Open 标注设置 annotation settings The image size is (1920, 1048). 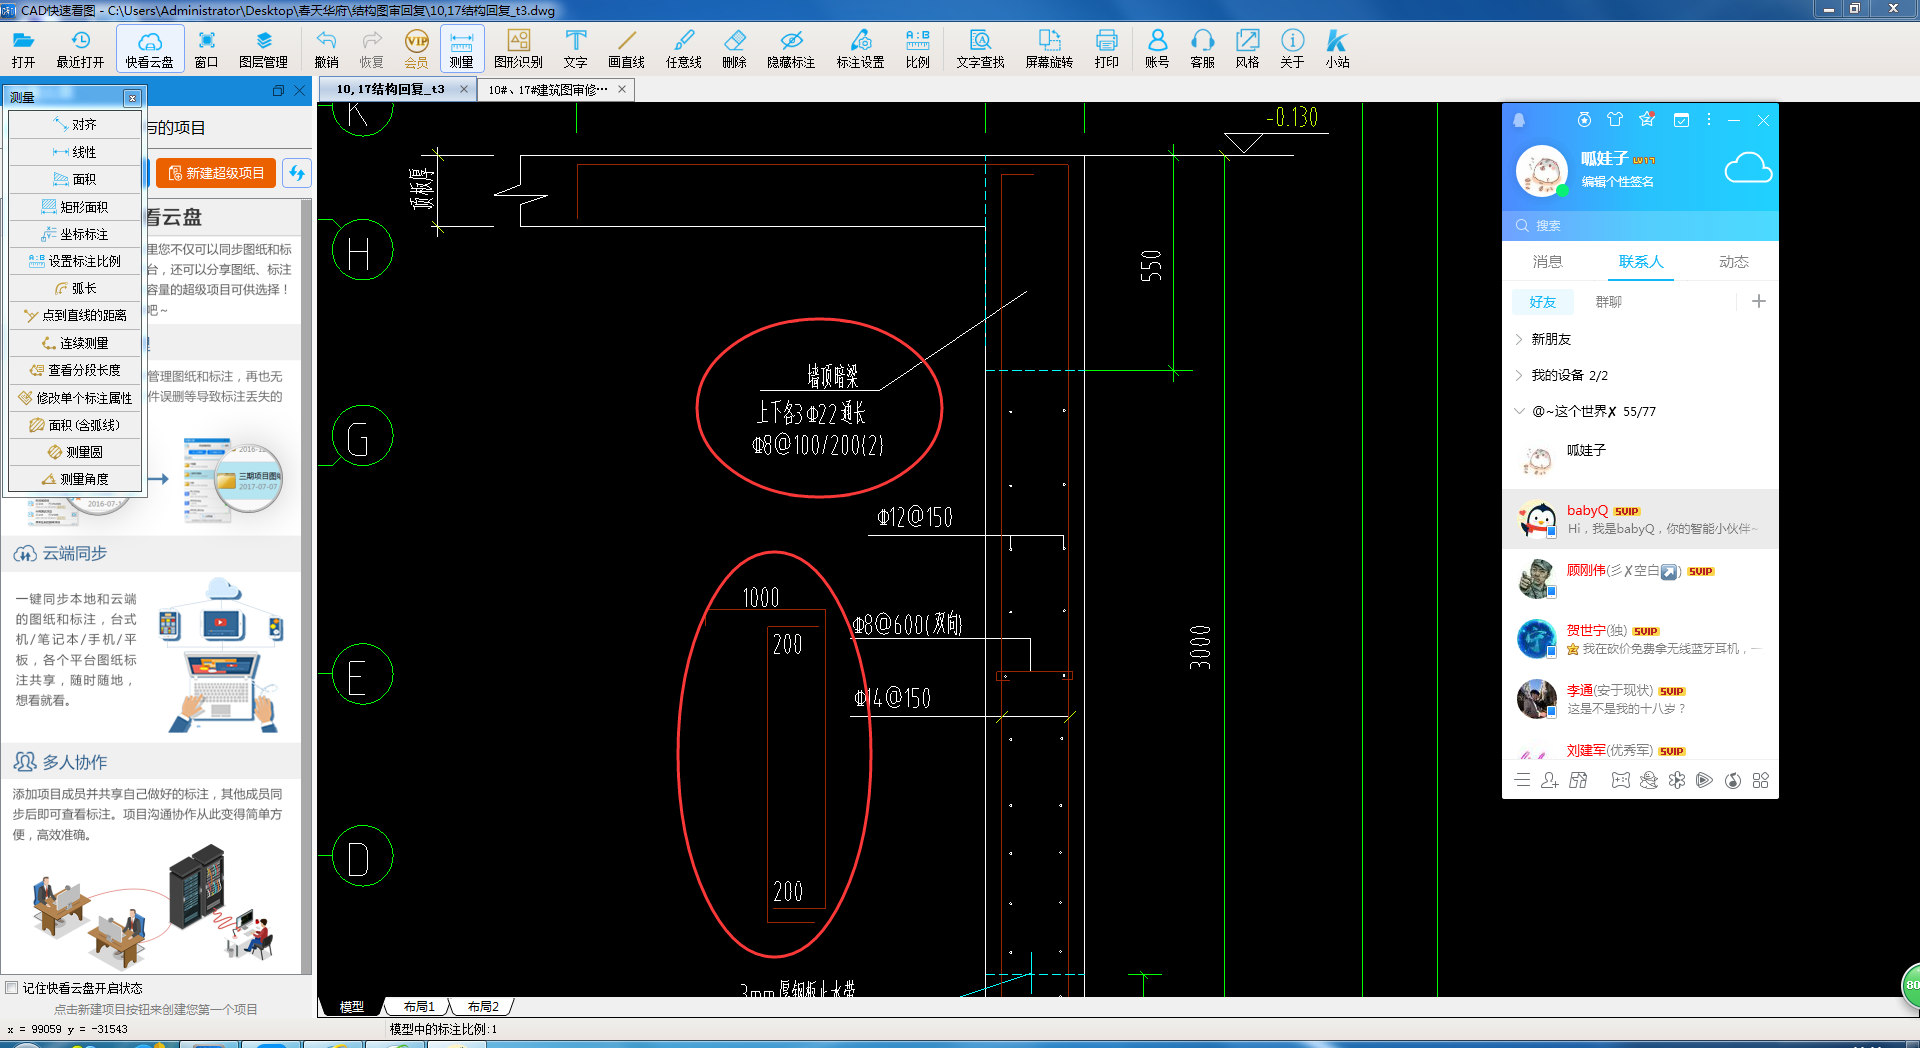tap(861, 49)
